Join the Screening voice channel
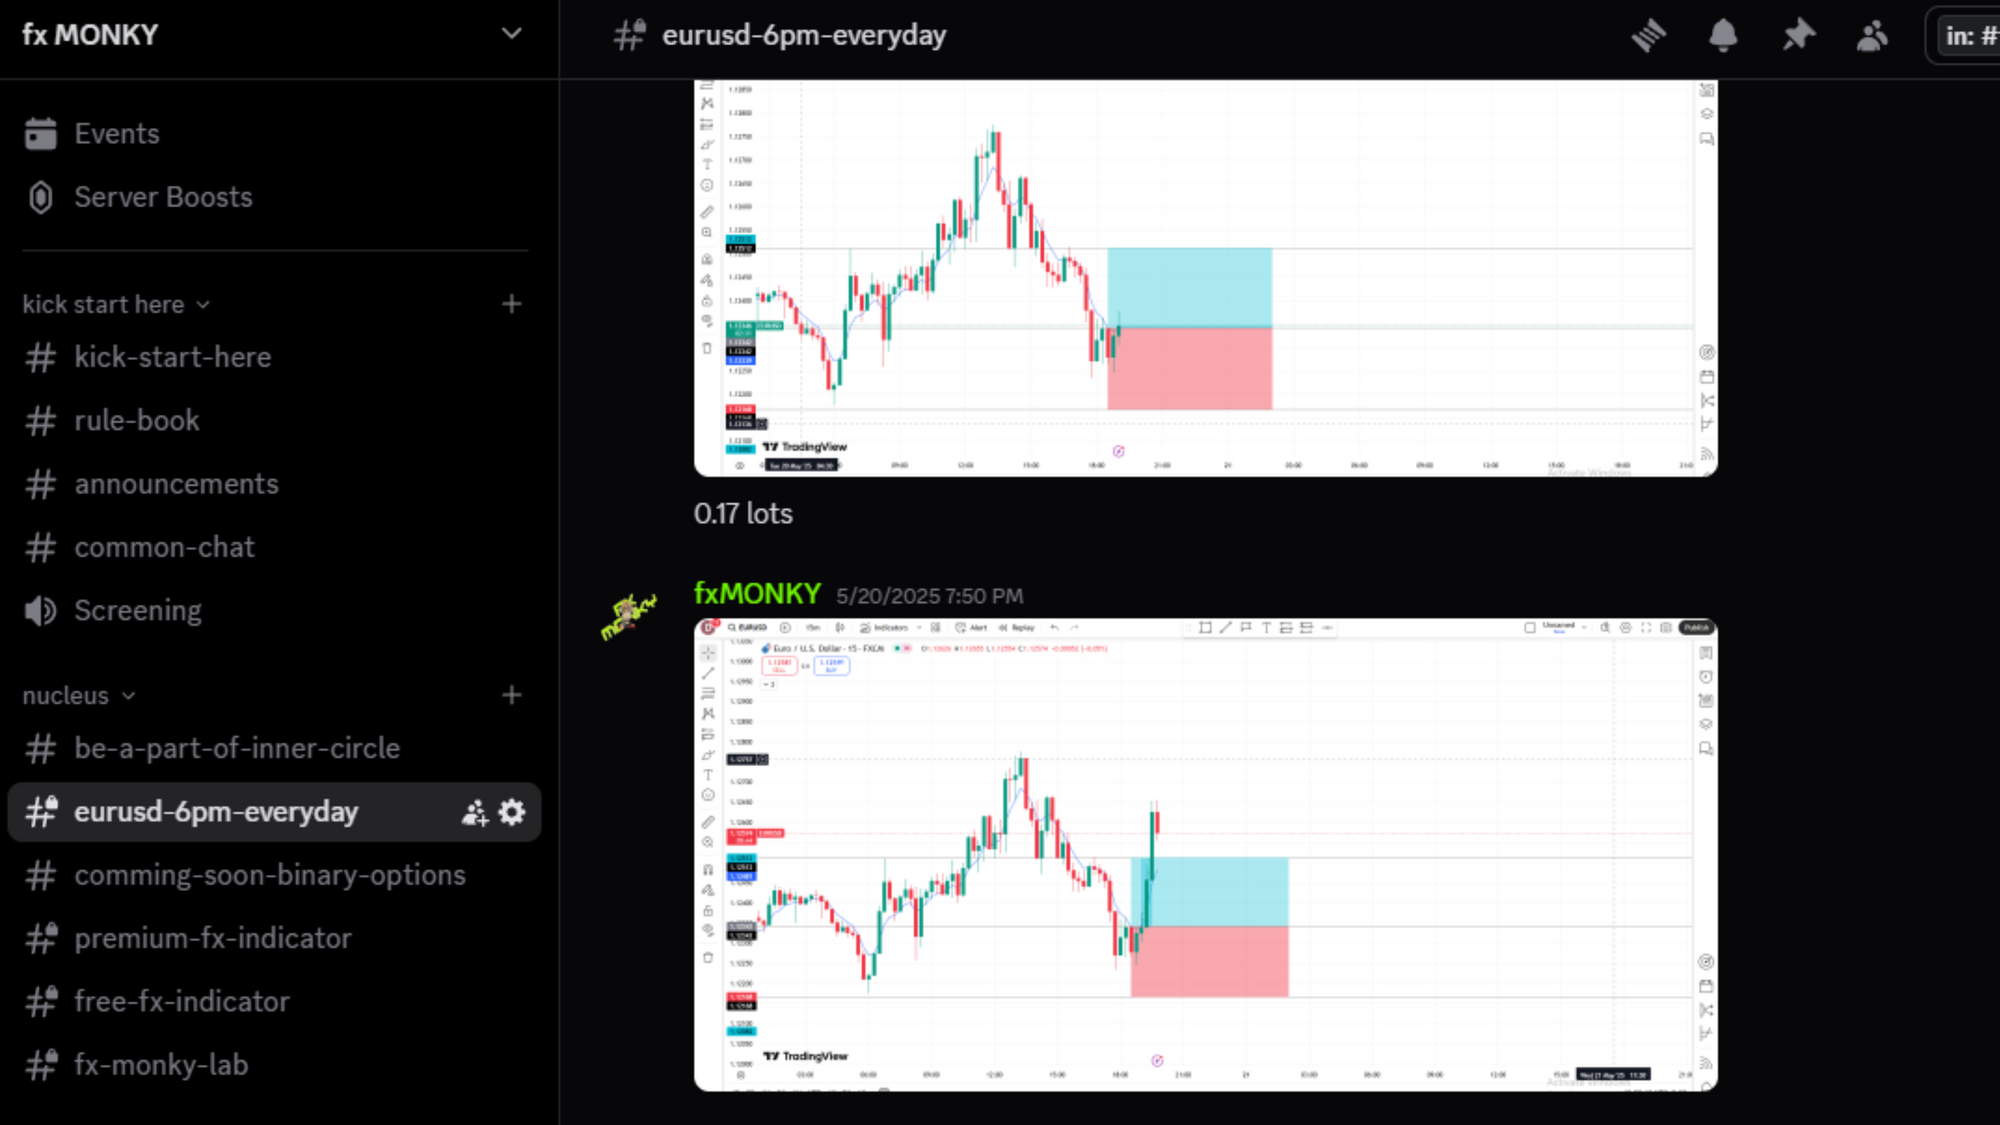The image size is (2000, 1125). 137,611
